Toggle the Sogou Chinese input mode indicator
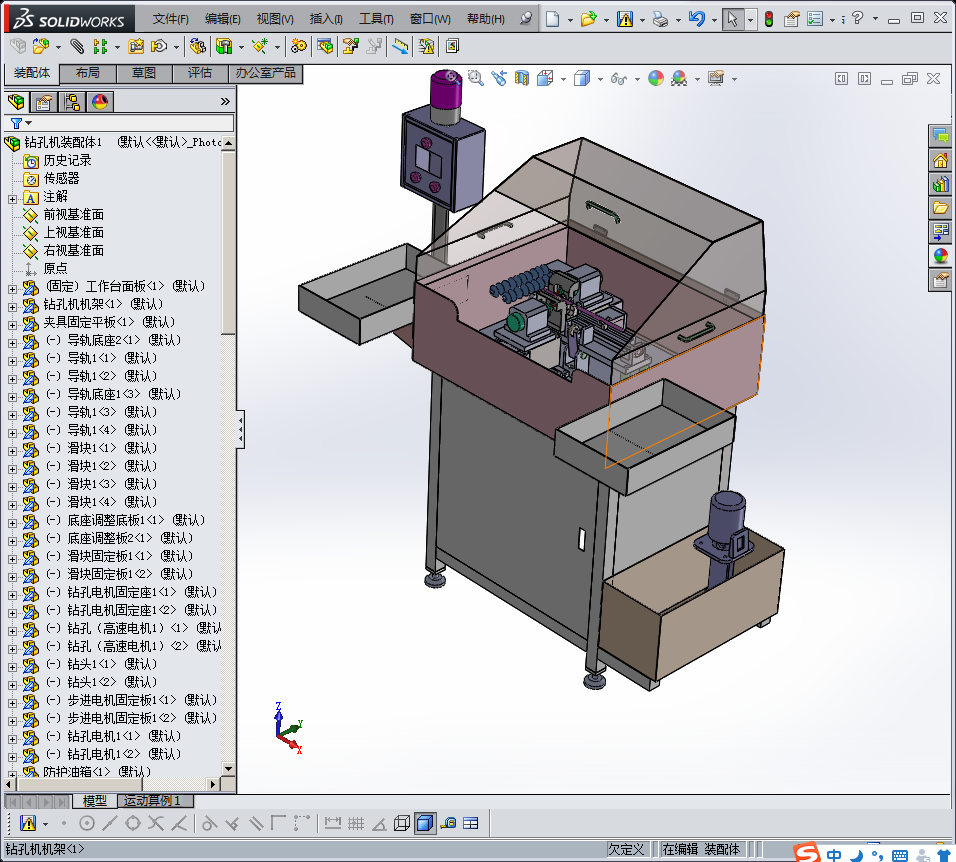956x862 pixels. pyautogui.click(x=834, y=854)
